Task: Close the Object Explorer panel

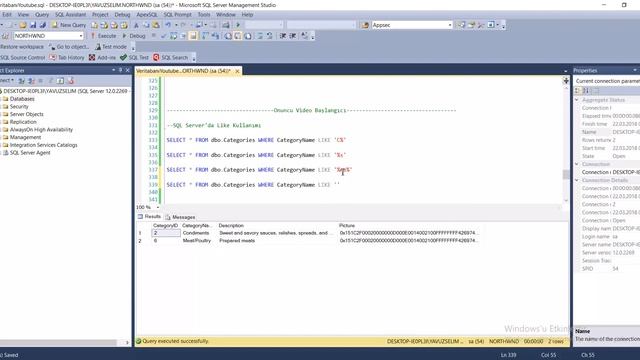Action: [128, 70]
